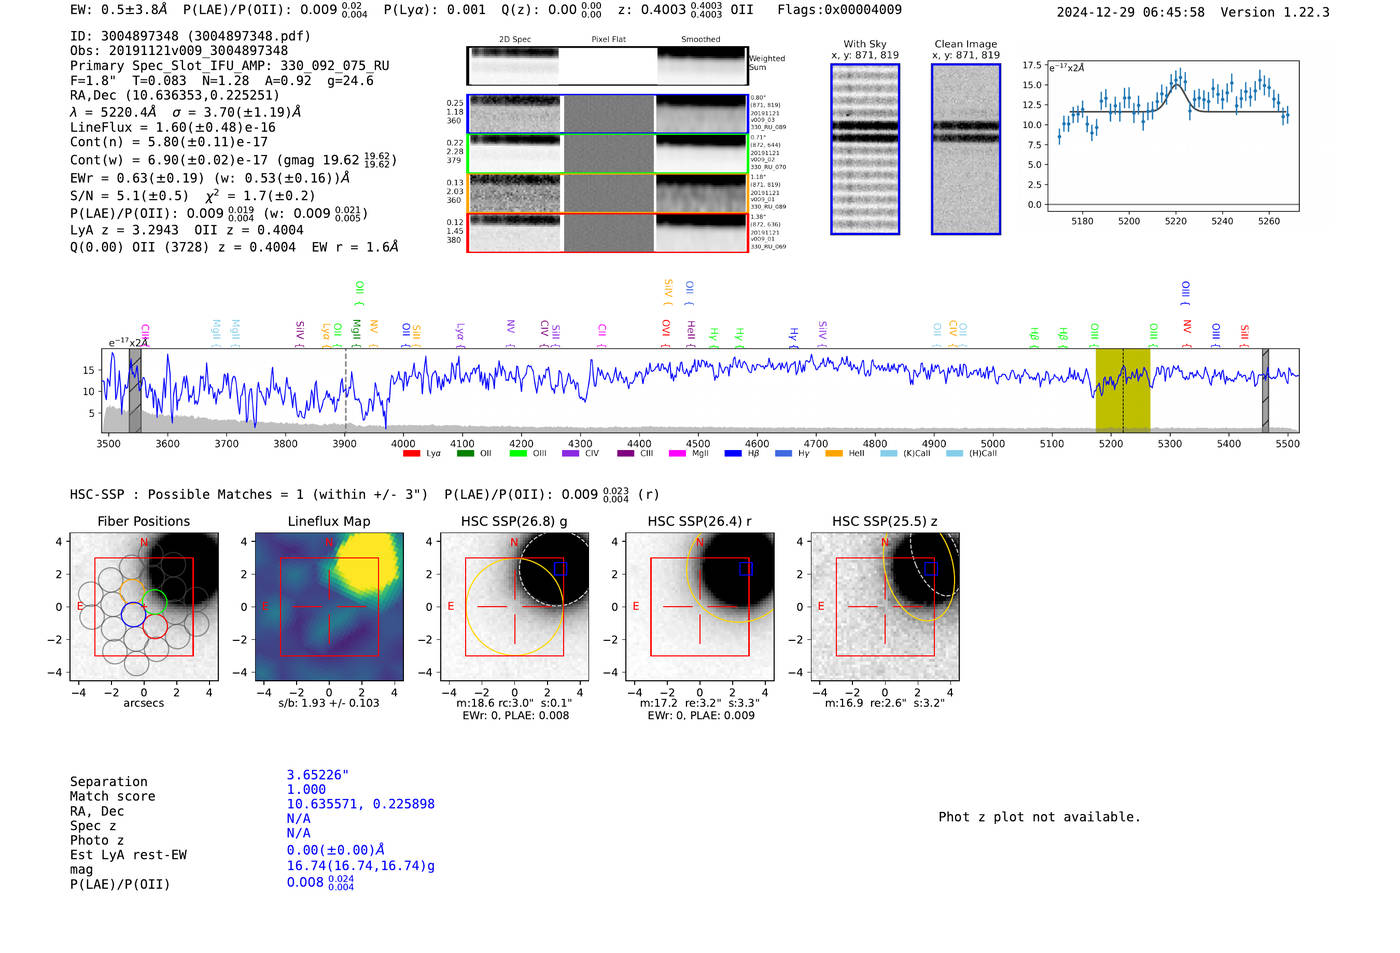The image size is (1400, 953).
Task: Select the dark green OII legend swatch
Action: pos(465,454)
